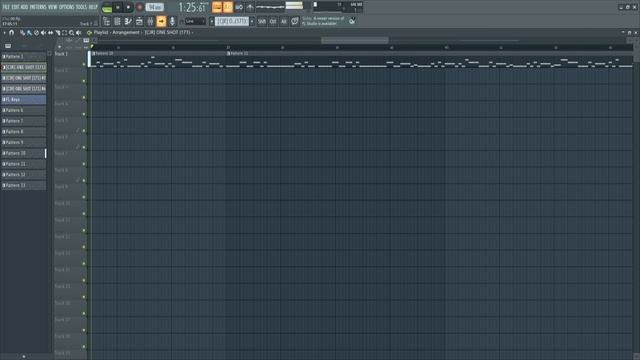Open the PATTERNS menu
This screenshot has width=640, height=360.
(x=38, y=7)
